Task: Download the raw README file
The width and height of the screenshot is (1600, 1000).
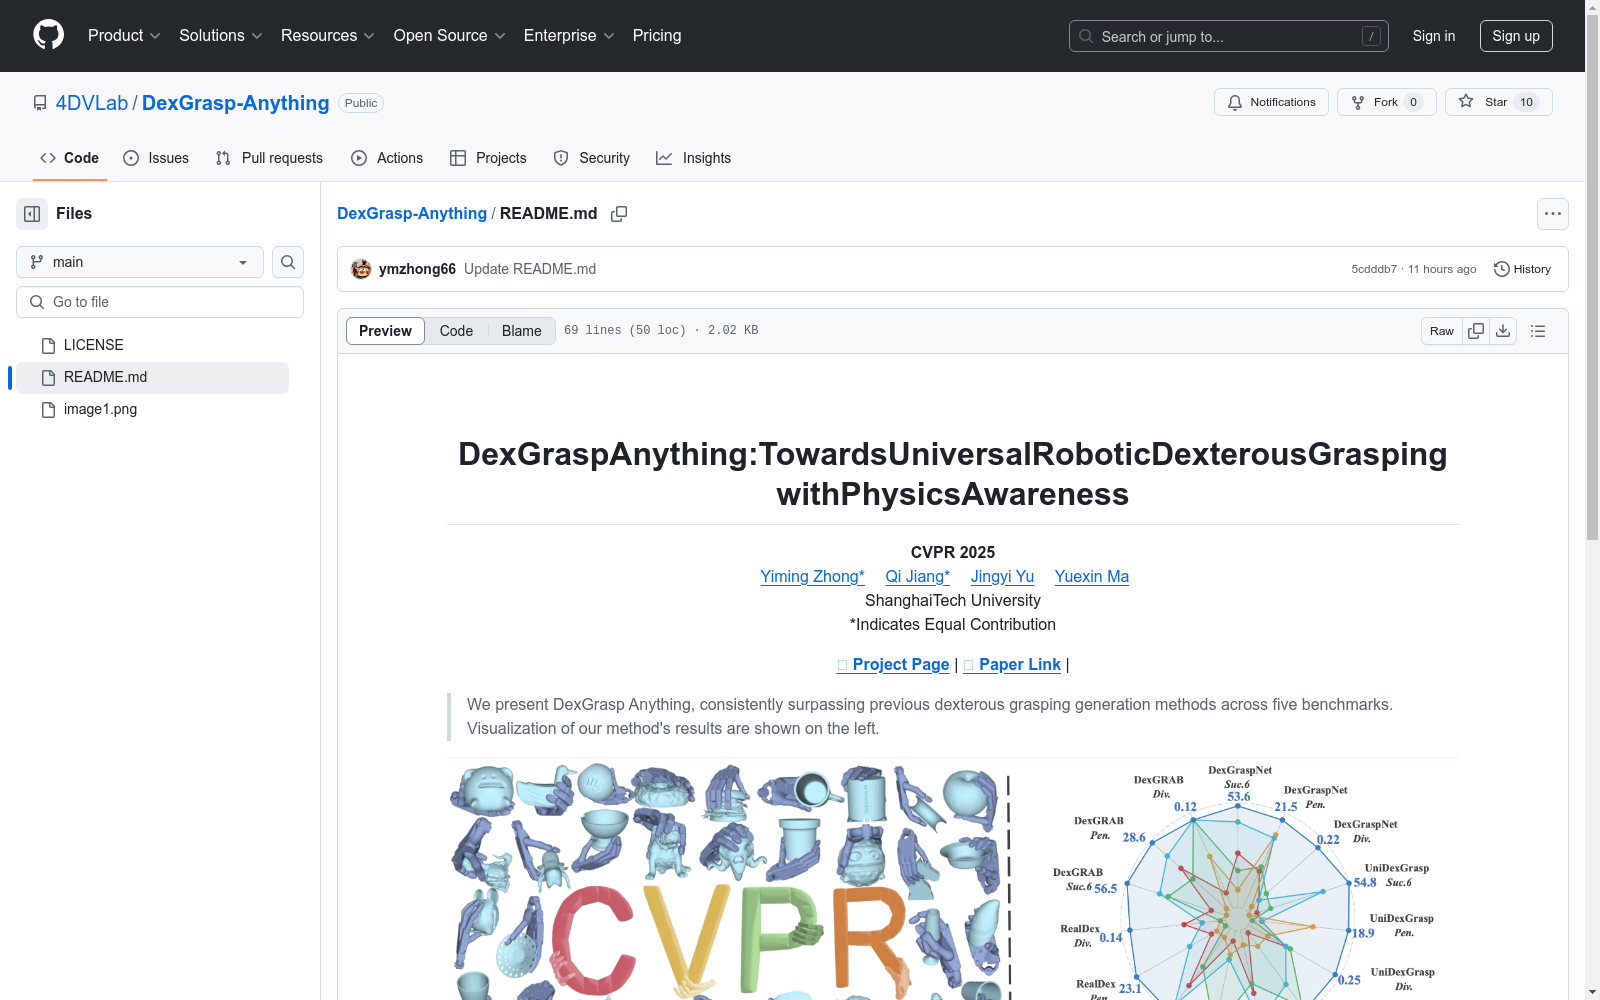Action: (1503, 330)
